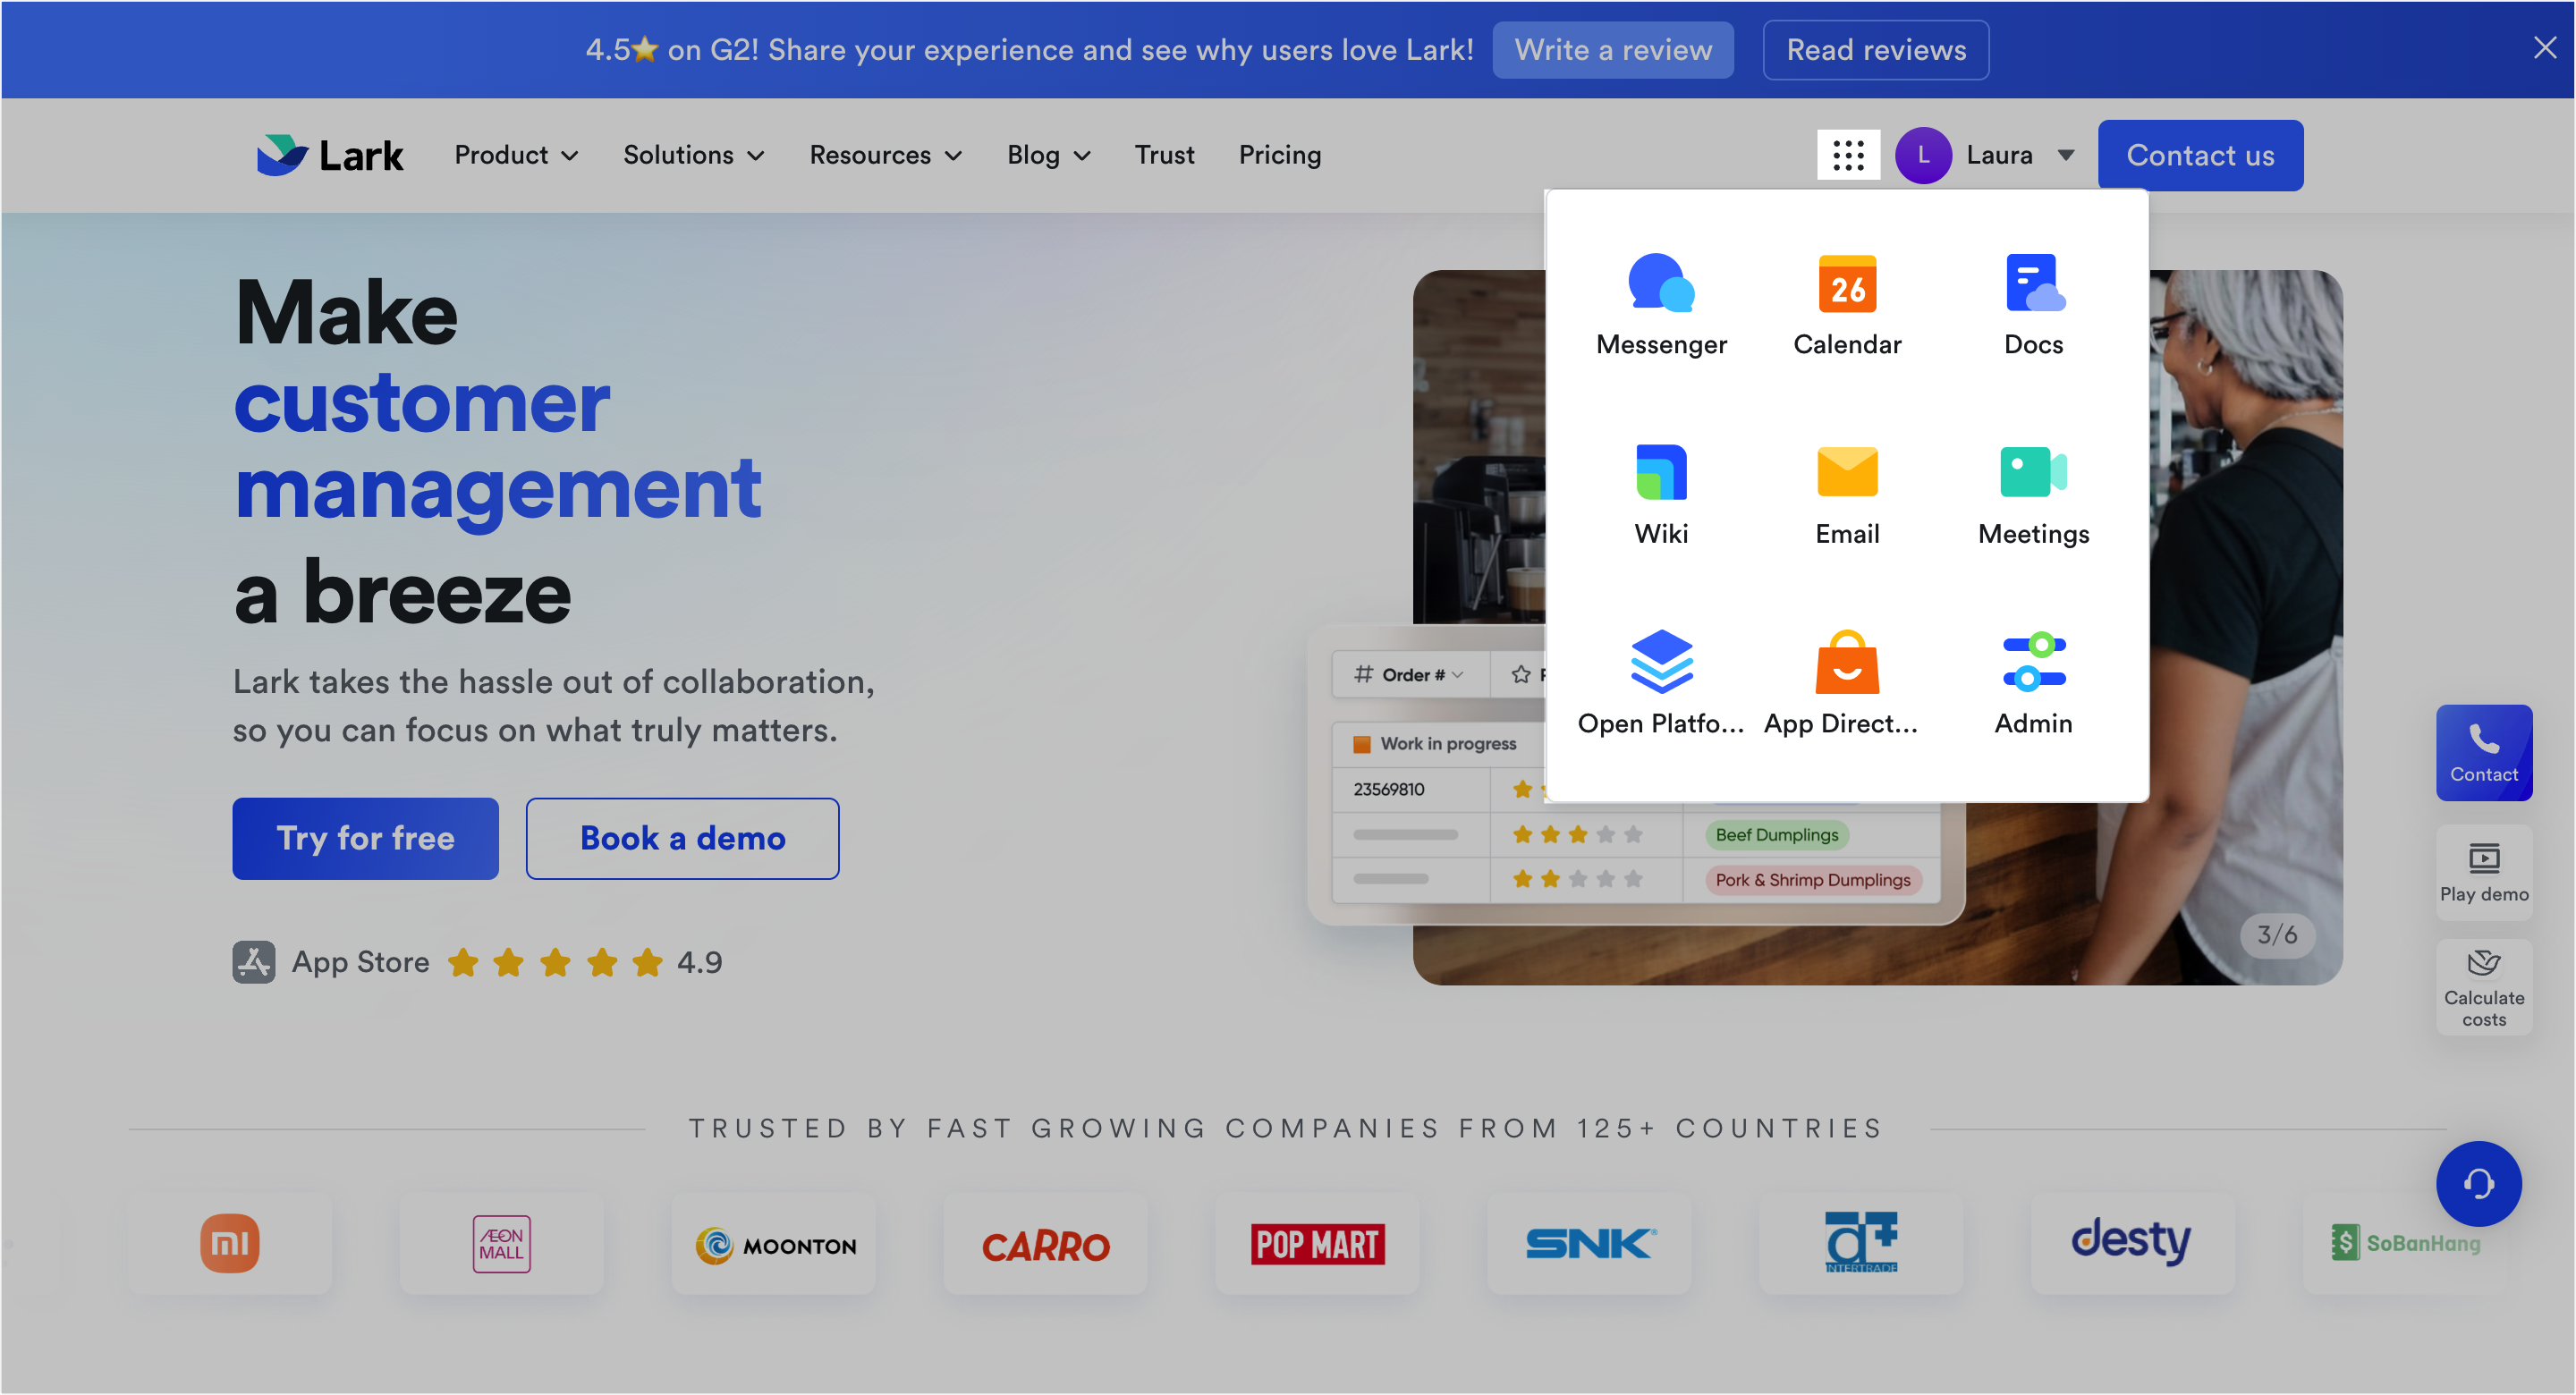This screenshot has height=1395, width=2576.
Task: Click the headset support icon
Action: [x=2478, y=1184]
